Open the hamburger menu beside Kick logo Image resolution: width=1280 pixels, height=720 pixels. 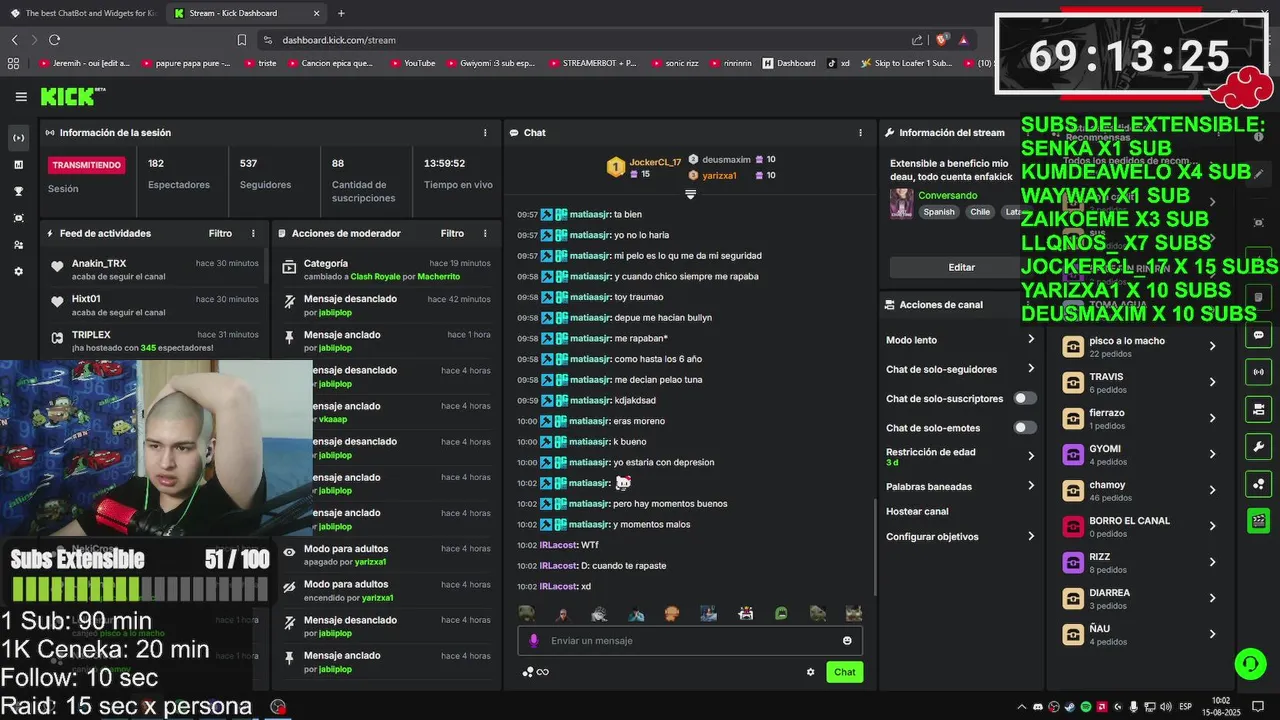(21, 97)
